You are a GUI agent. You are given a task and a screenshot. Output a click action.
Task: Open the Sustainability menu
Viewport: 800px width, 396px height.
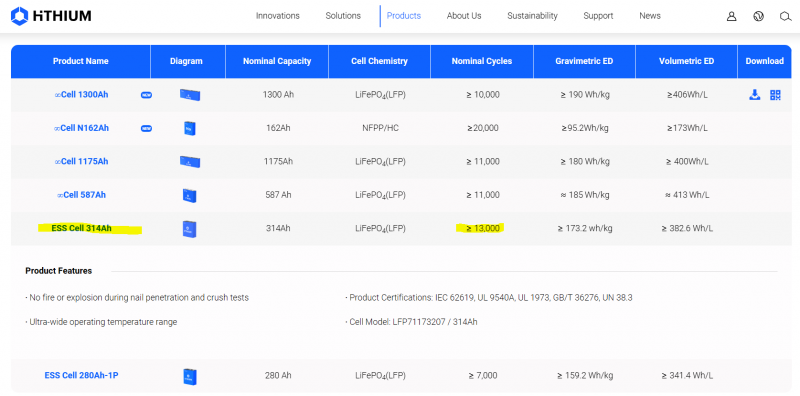532,16
